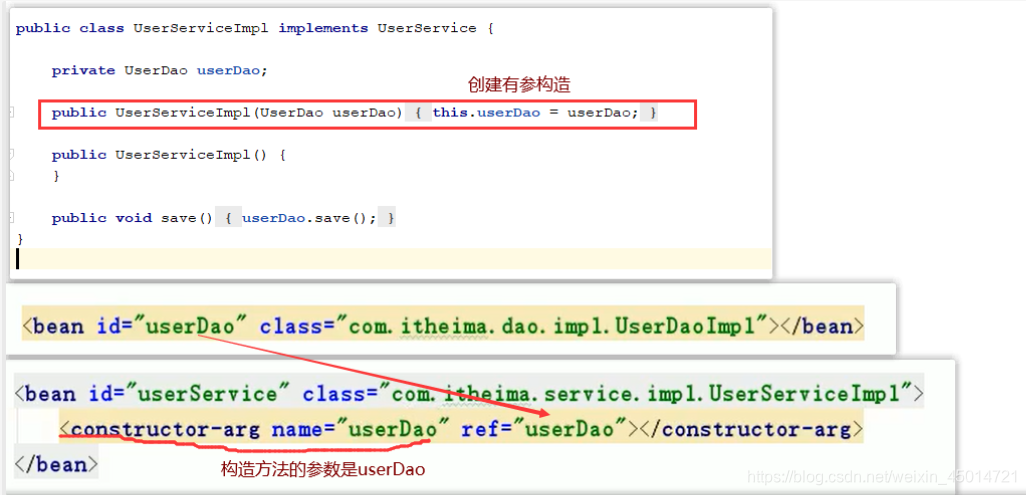Expand the fold marker beside public void save()
The width and height of the screenshot is (1026, 495).
[11, 218]
